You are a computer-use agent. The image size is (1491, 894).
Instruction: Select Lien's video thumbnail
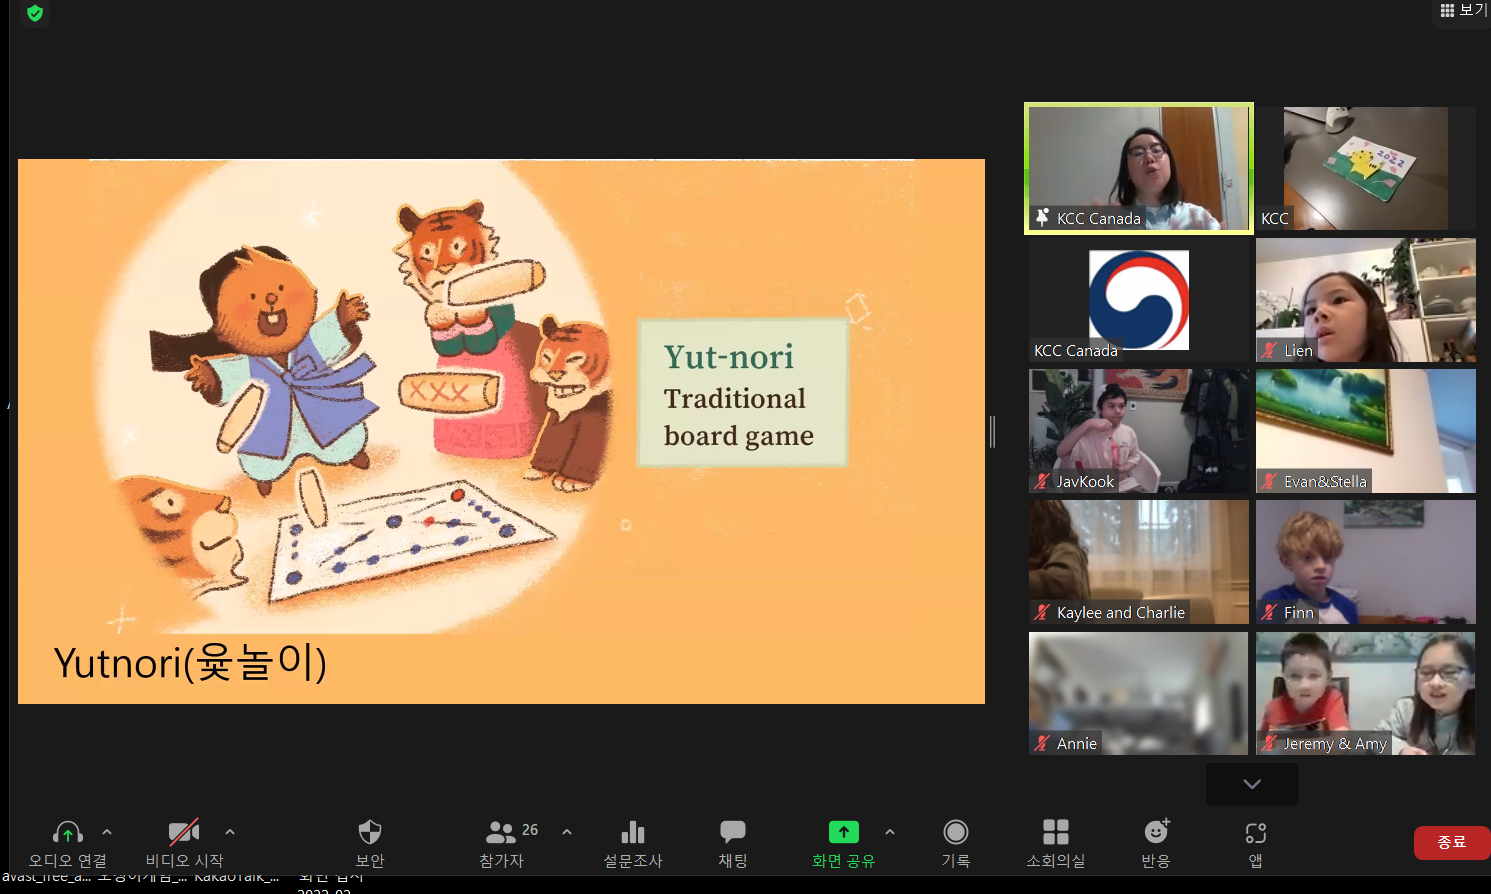coord(1366,300)
